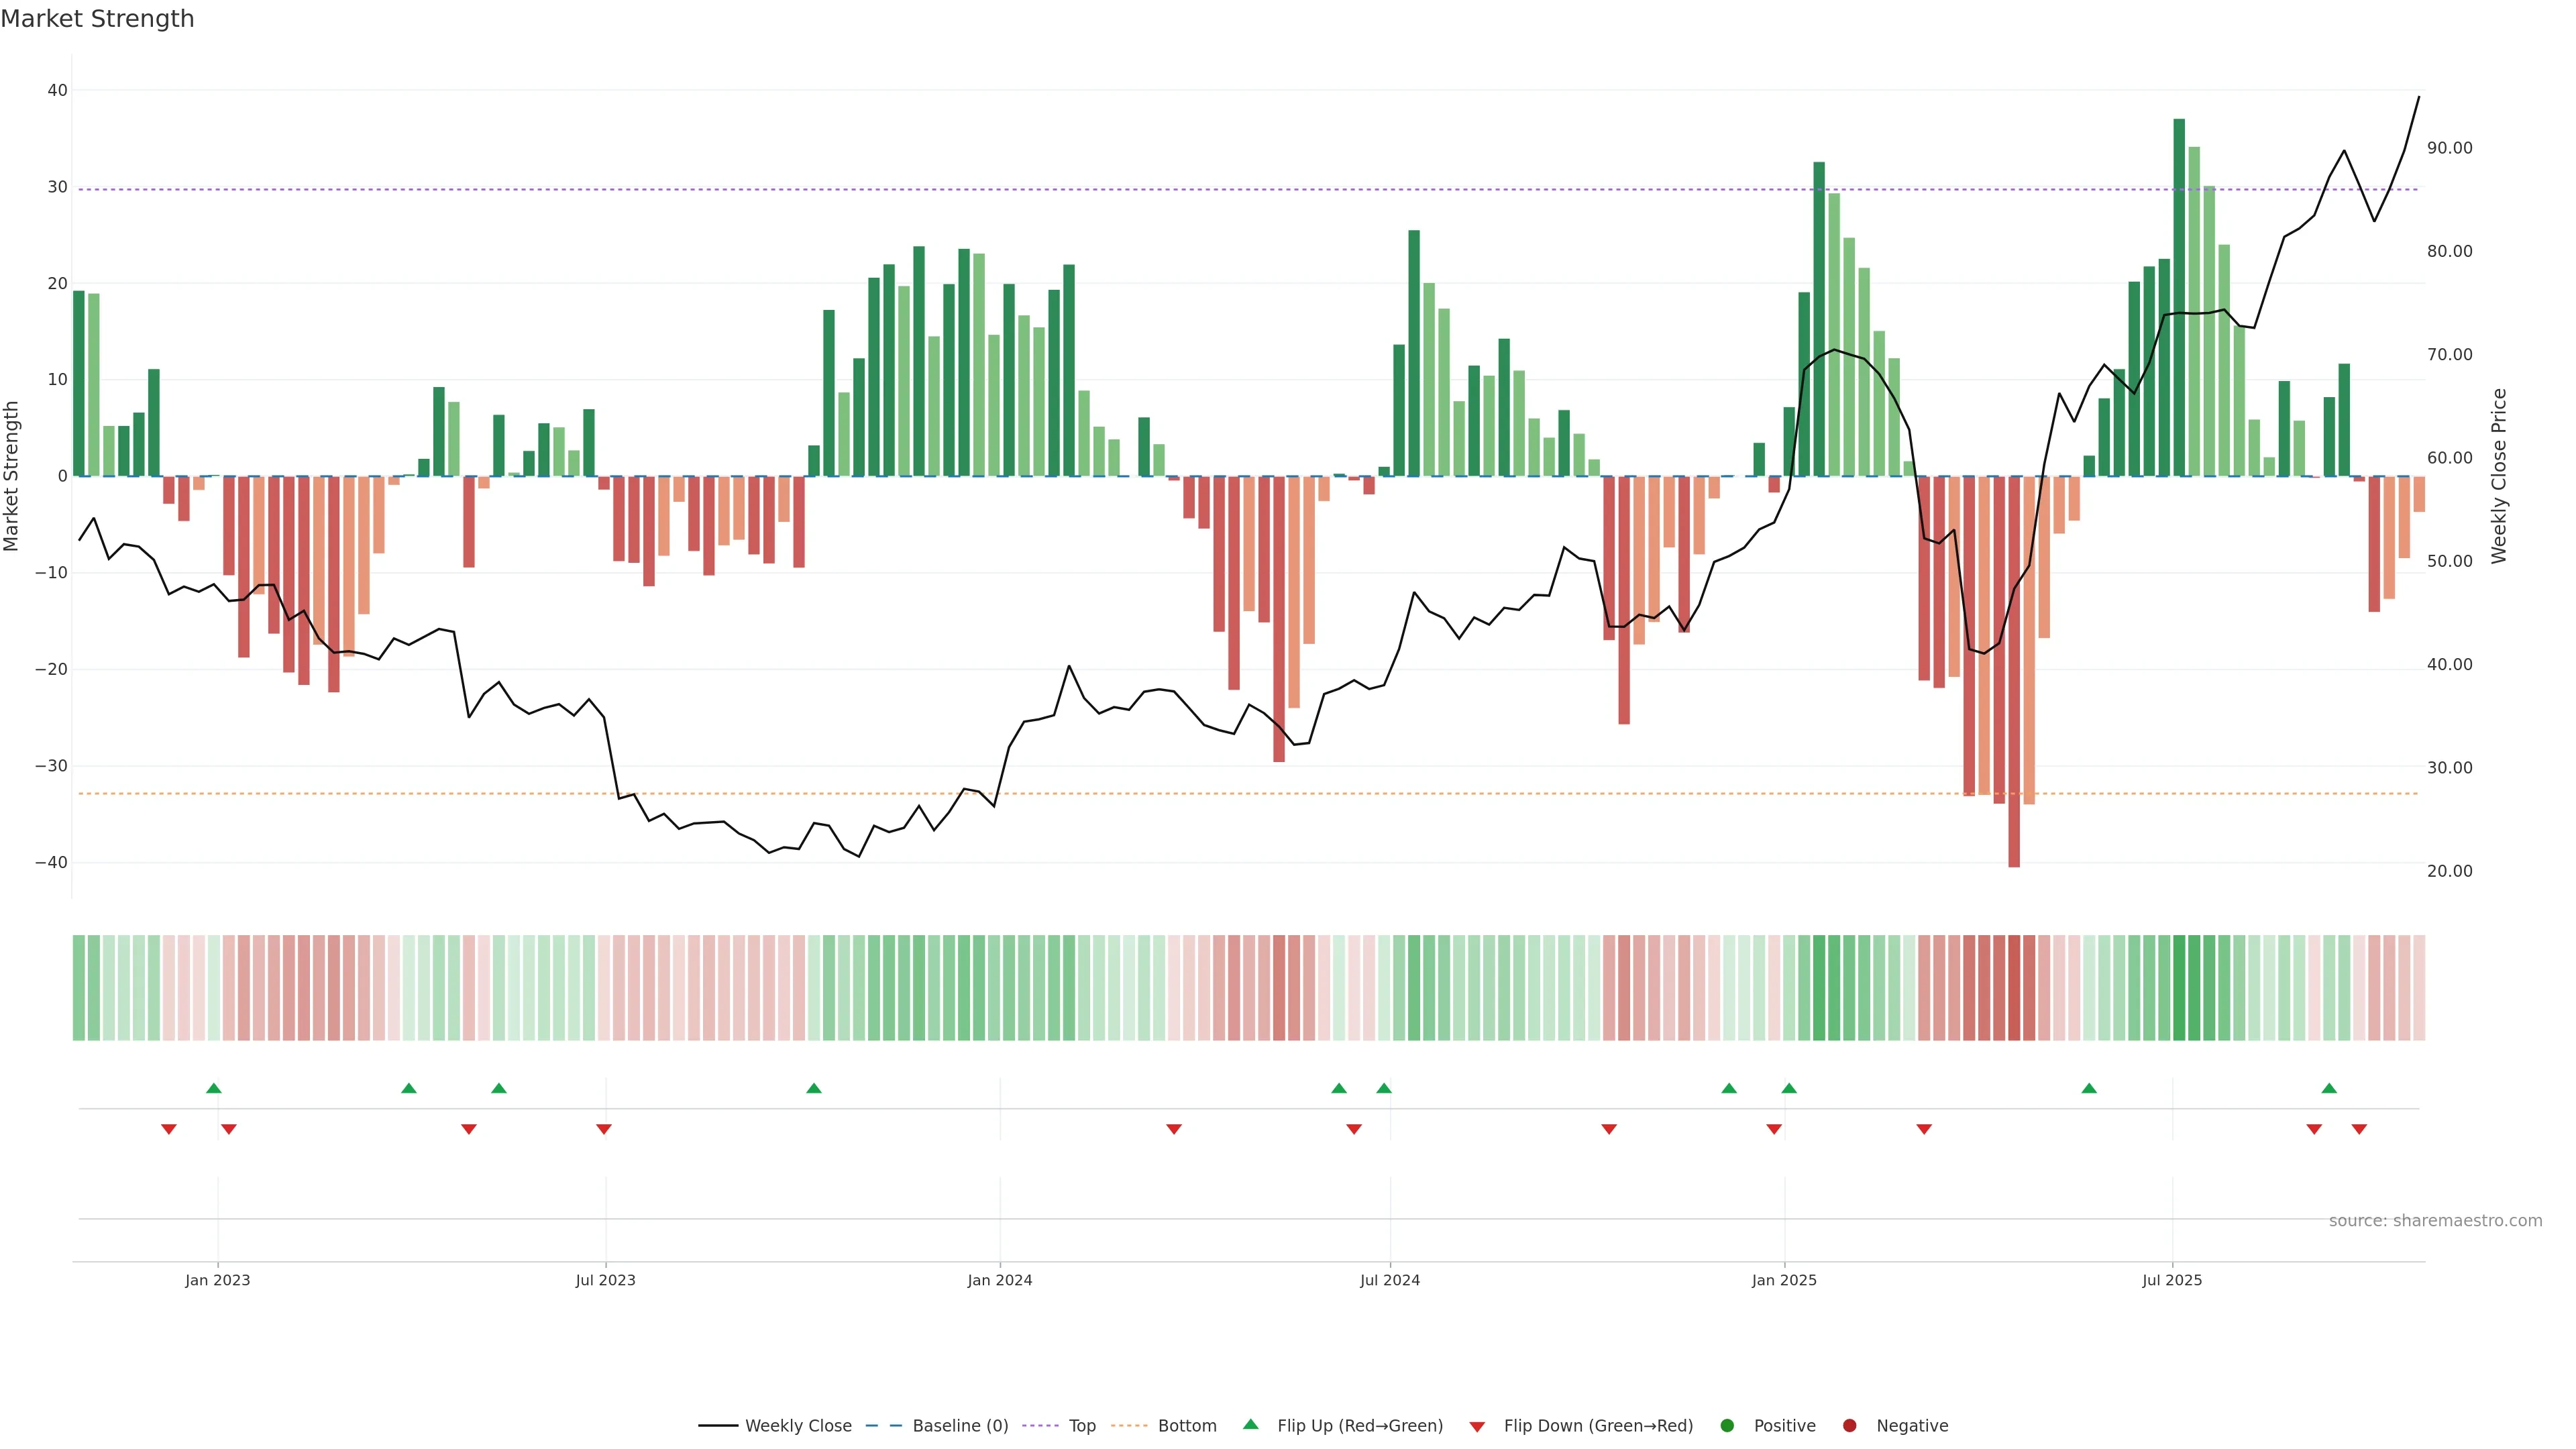Click the rightmost red flip-down triangle marker

tap(2359, 1129)
